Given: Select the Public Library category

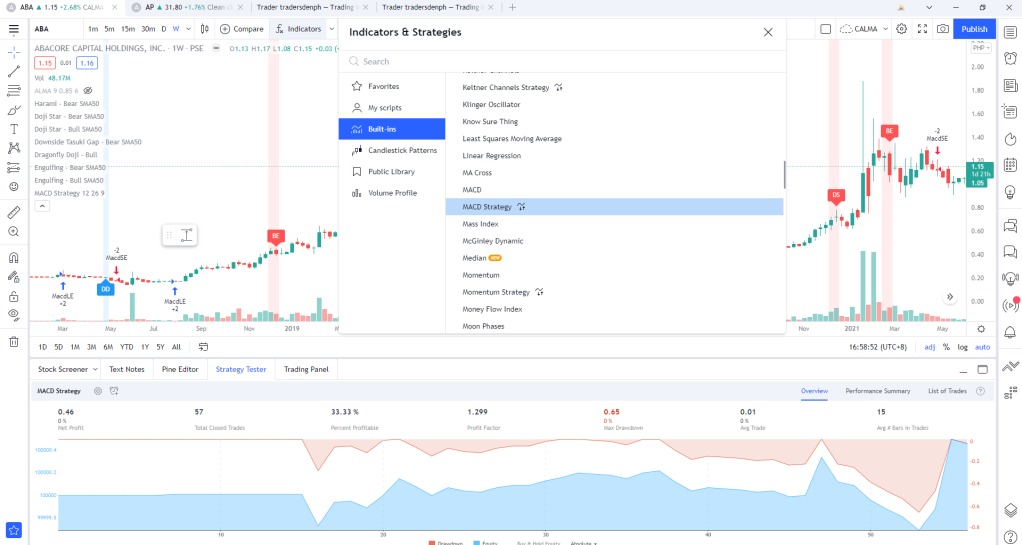Looking at the screenshot, I should (x=392, y=171).
